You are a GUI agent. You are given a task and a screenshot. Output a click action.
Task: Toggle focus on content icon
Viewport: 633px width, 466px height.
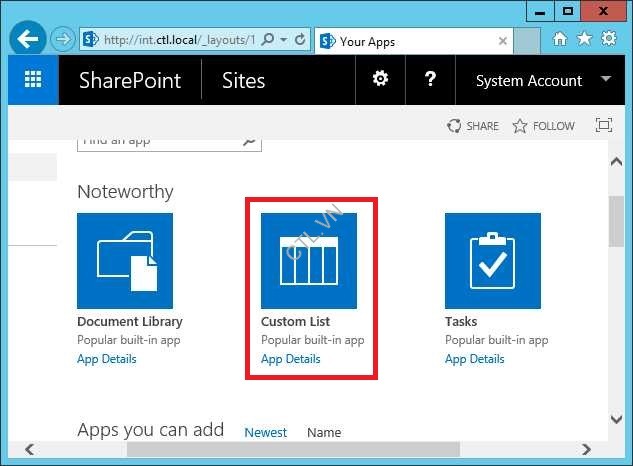603,126
